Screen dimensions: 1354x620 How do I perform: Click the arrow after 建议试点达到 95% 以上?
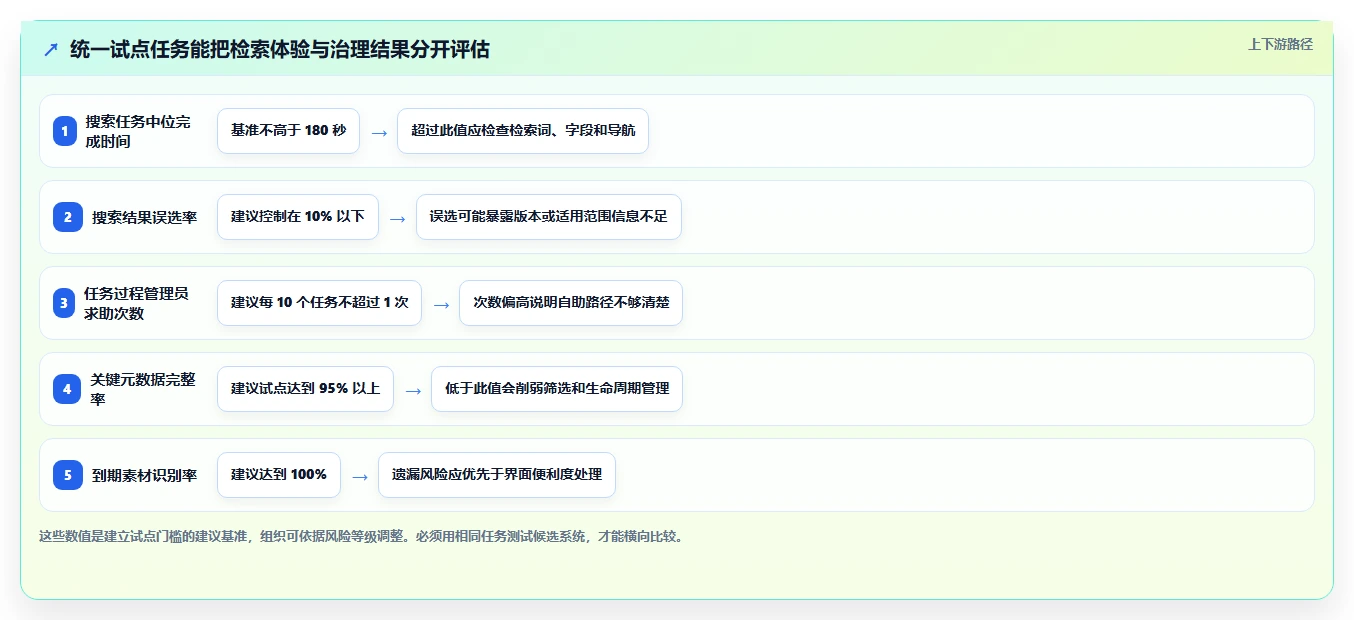point(413,390)
